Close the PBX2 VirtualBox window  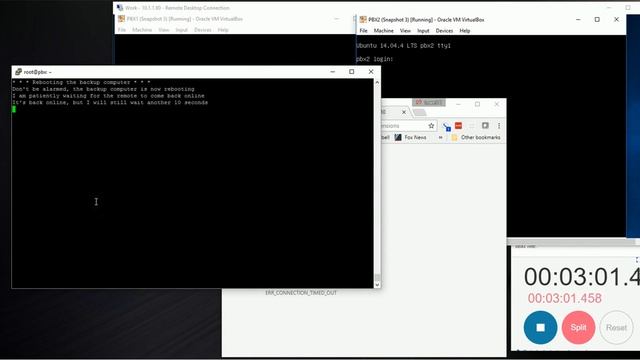(x=616, y=19)
